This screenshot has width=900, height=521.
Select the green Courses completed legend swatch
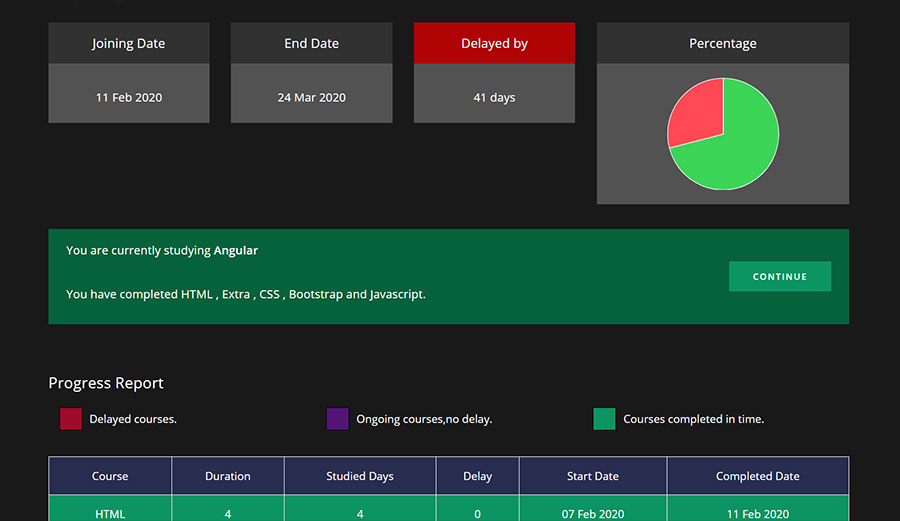tap(604, 419)
